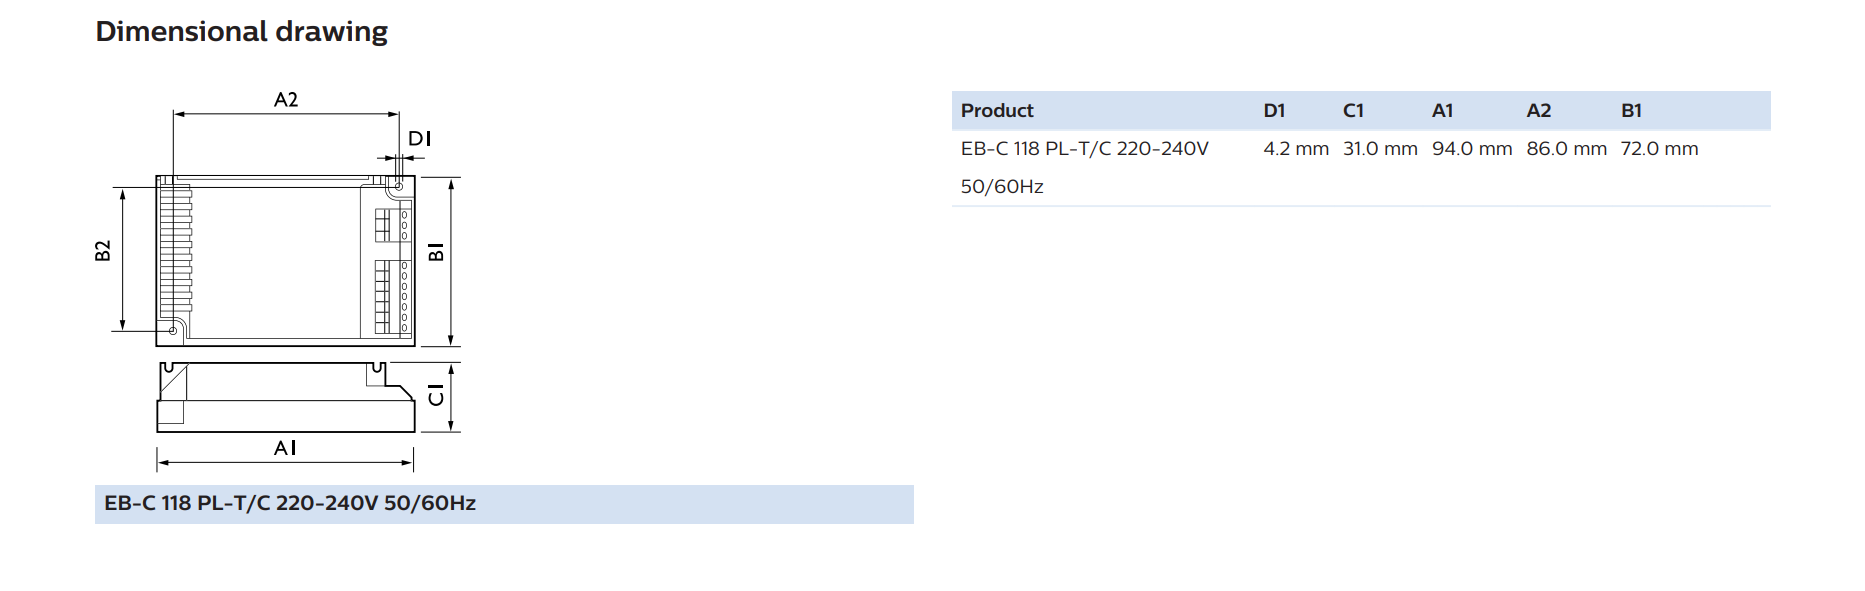Viewport: 1865px width, 591px height.
Task: Select the 94.0 mm value cell
Action: pyautogui.click(x=1472, y=149)
